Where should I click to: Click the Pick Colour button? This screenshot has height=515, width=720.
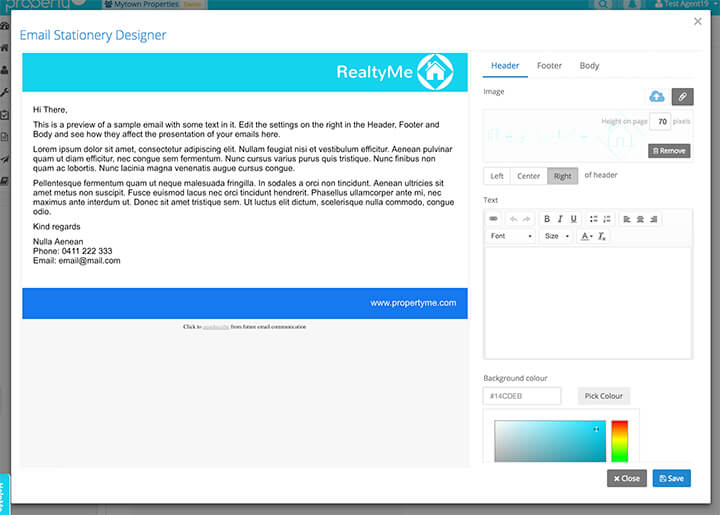(x=603, y=396)
